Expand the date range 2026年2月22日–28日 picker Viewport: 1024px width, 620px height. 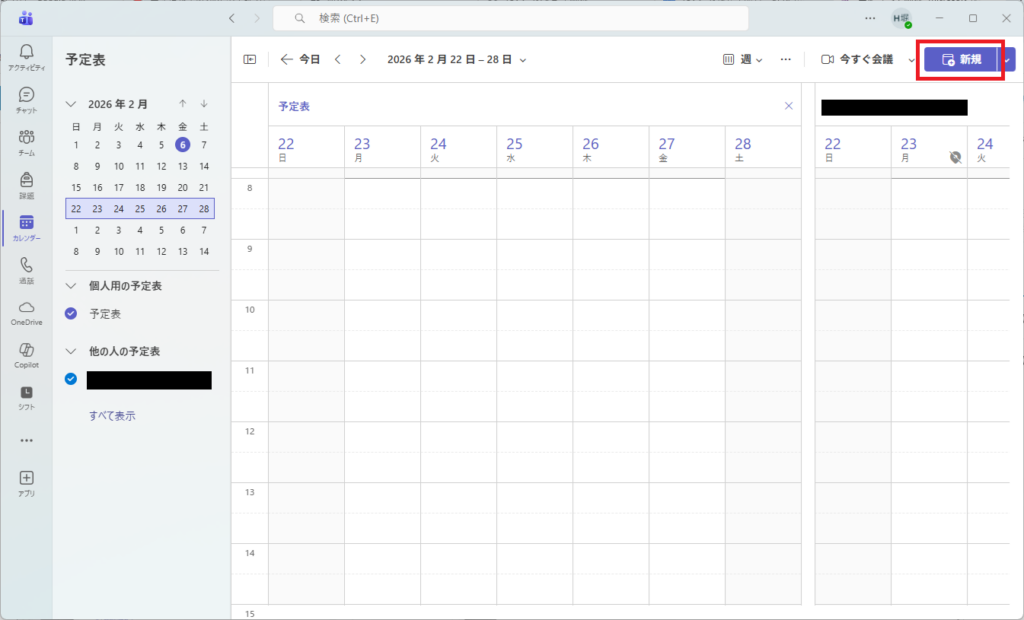[457, 60]
